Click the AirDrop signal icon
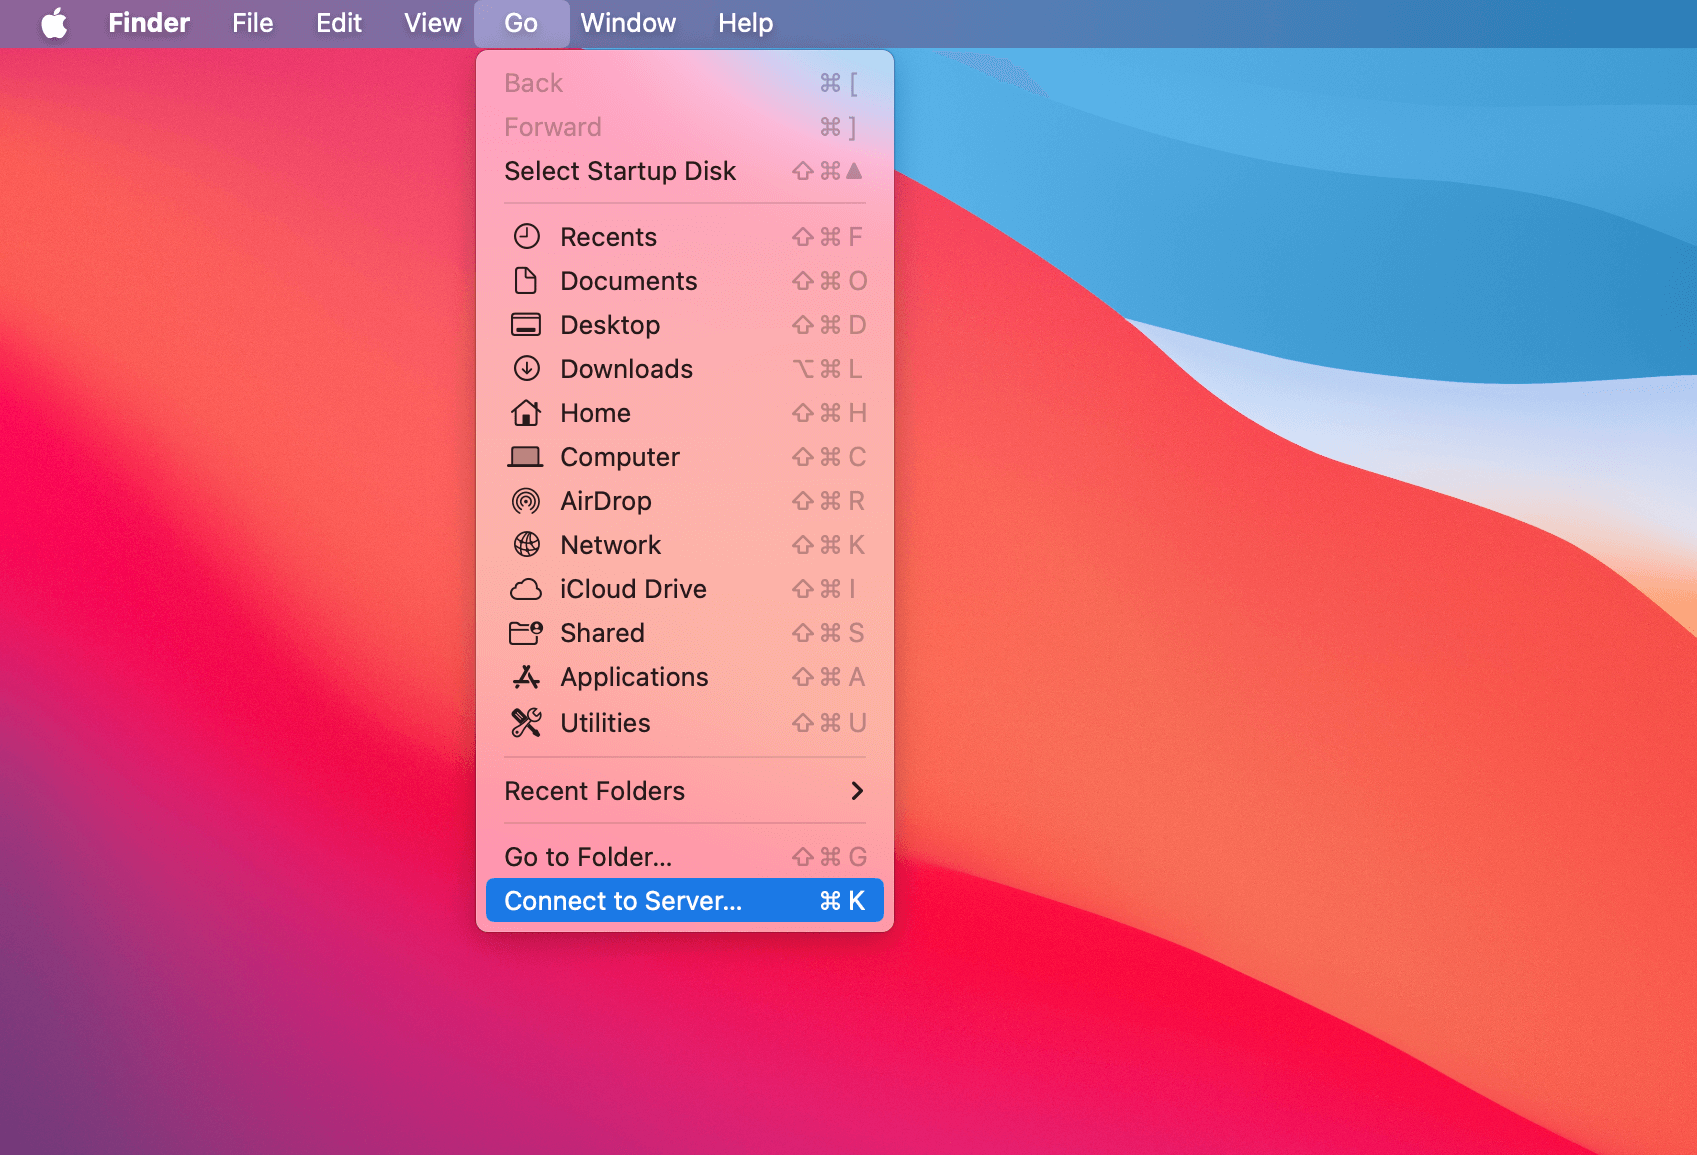Image resolution: width=1697 pixels, height=1155 pixels. pyautogui.click(x=527, y=501)
